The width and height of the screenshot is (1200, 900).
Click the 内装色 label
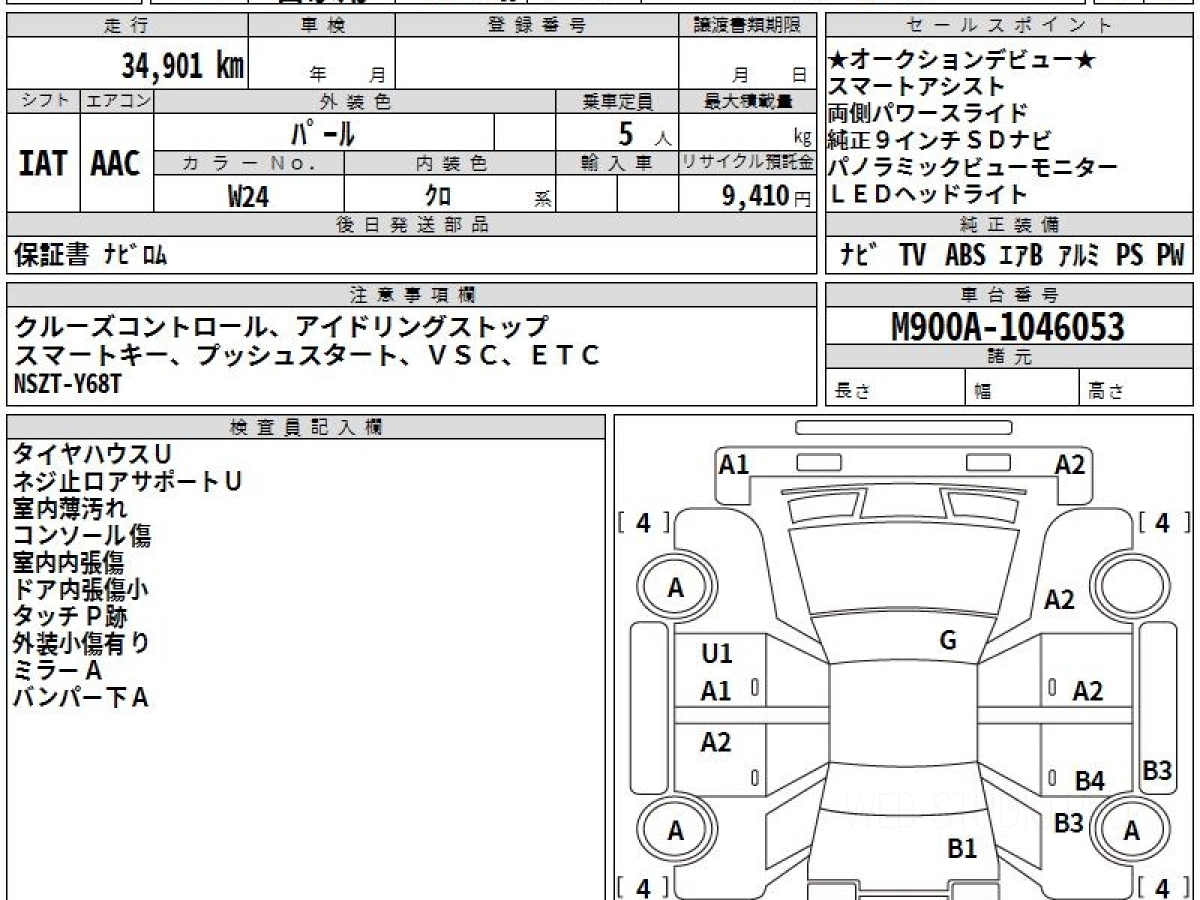450,164
